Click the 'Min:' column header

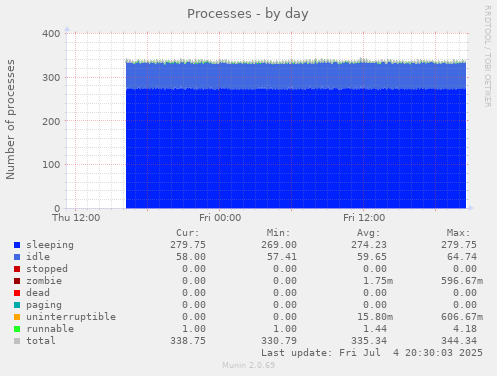click(x=278, y=233)
